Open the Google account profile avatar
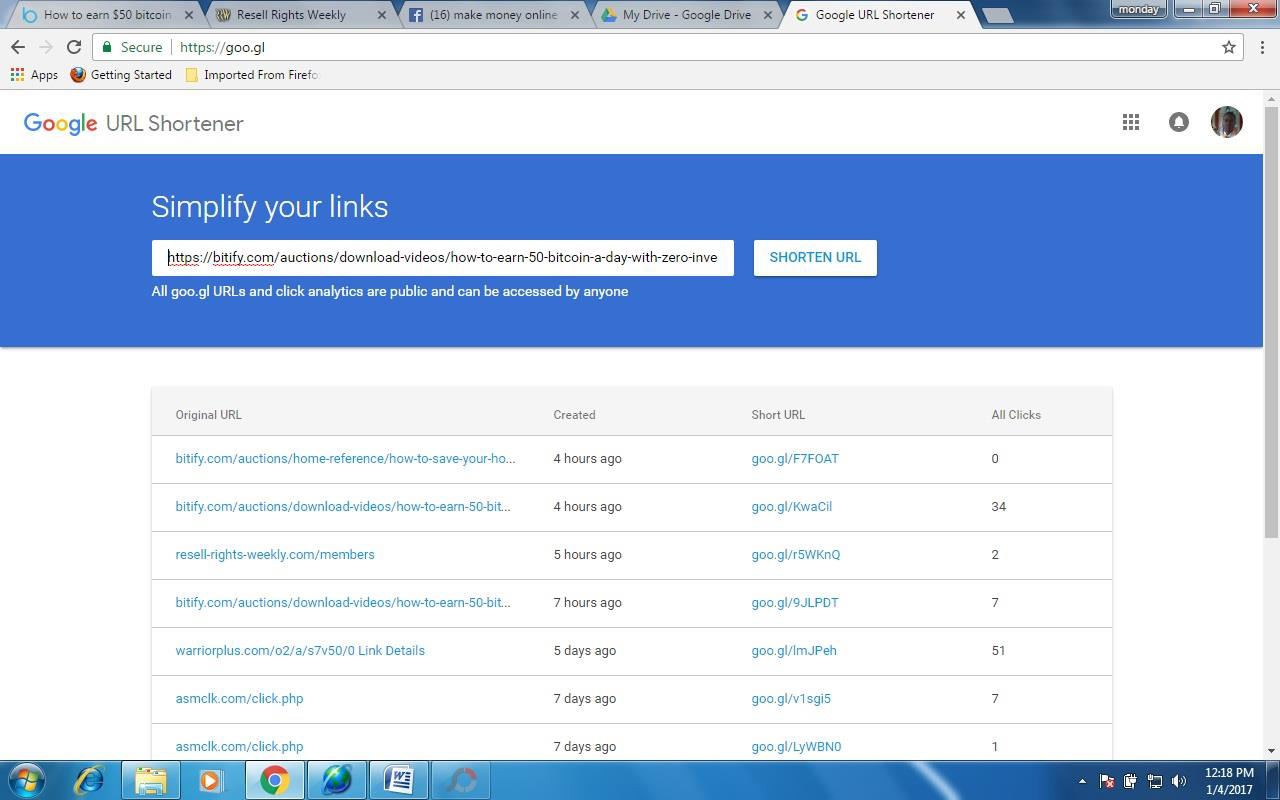 (x=1227, y=122)
